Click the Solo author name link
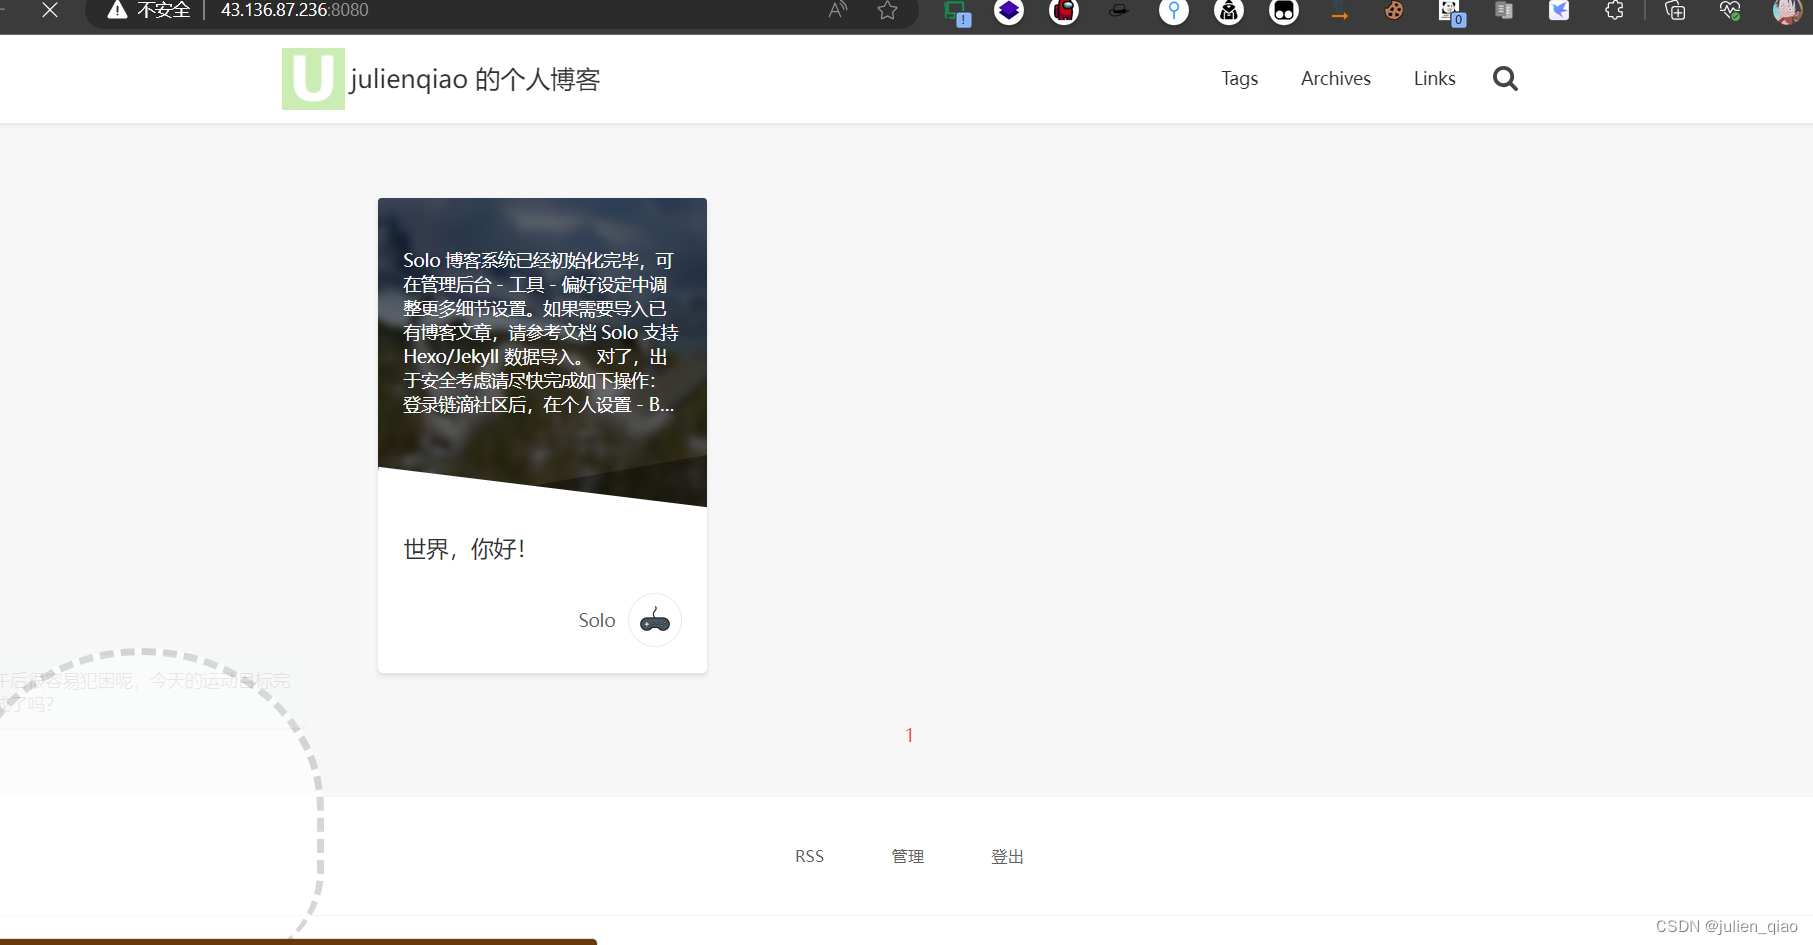The height and width of the screenshot is (945, 1813). click(x=597, y=620)
